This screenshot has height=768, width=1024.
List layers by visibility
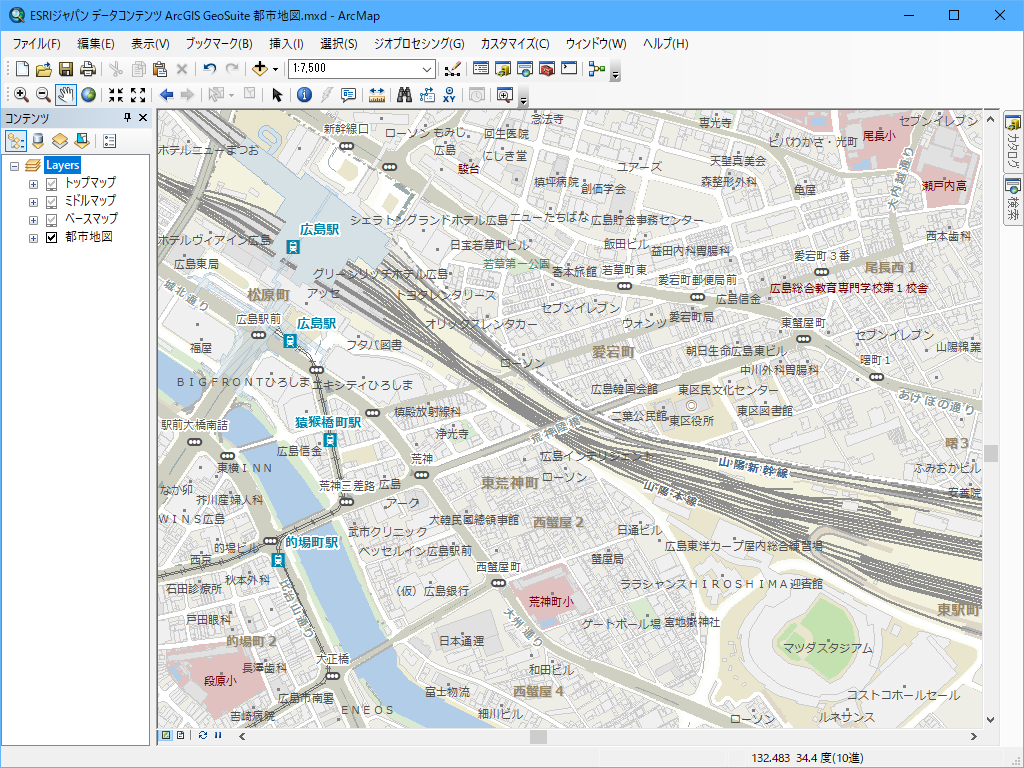click(x=60, y=140)
